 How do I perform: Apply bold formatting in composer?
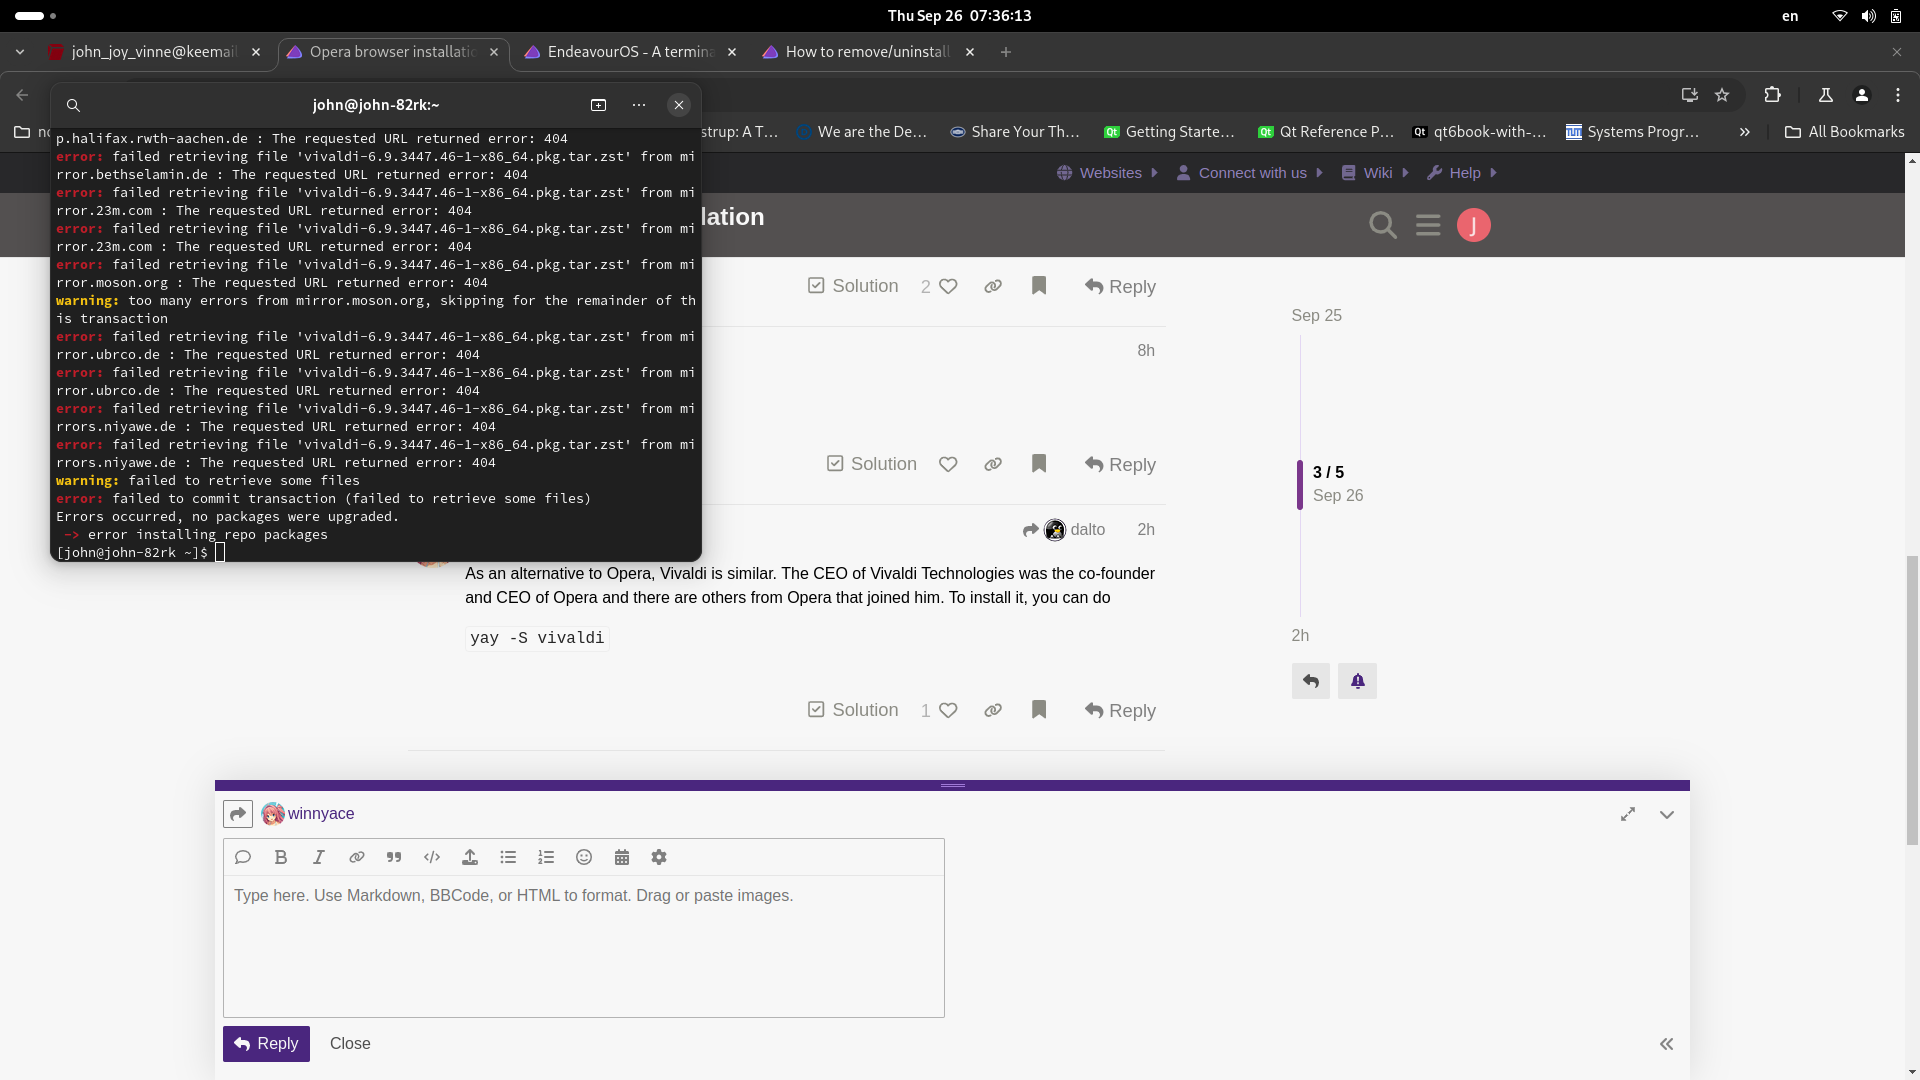pyautogui.click(x=281, y=857)
